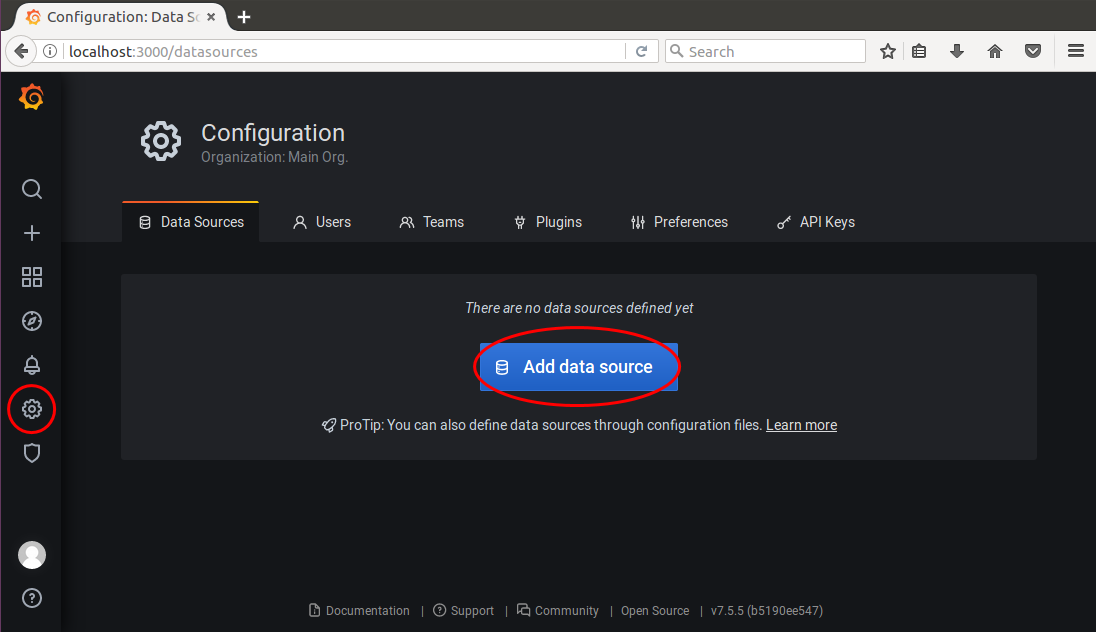Open the Pocket icon in browser toolbar
This screenshot has width=1096, height=632.
1033,51
